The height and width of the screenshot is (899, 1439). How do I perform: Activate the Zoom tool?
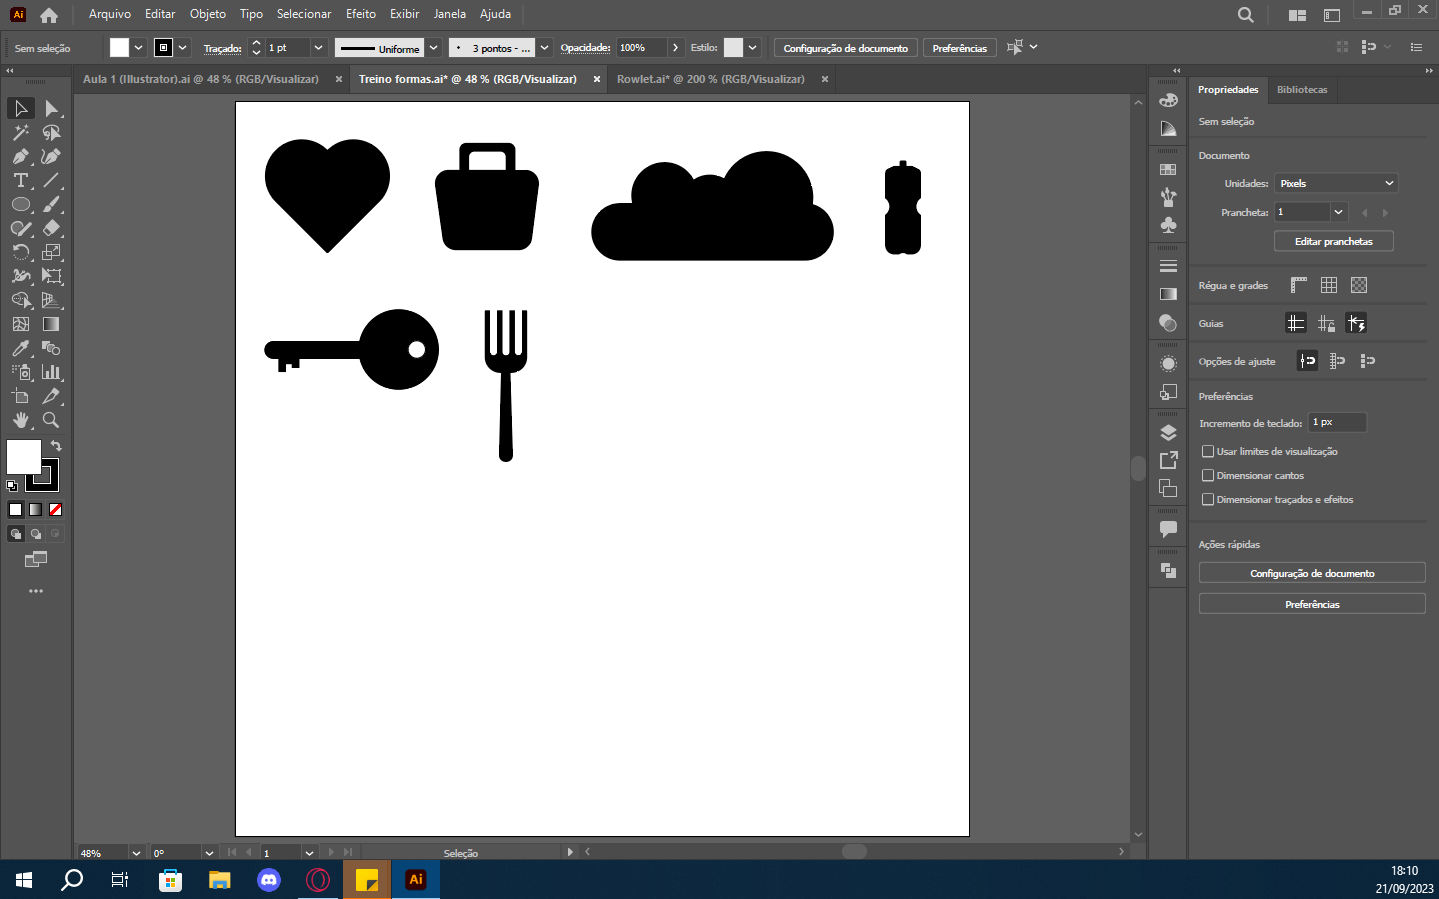click(51, 420)
